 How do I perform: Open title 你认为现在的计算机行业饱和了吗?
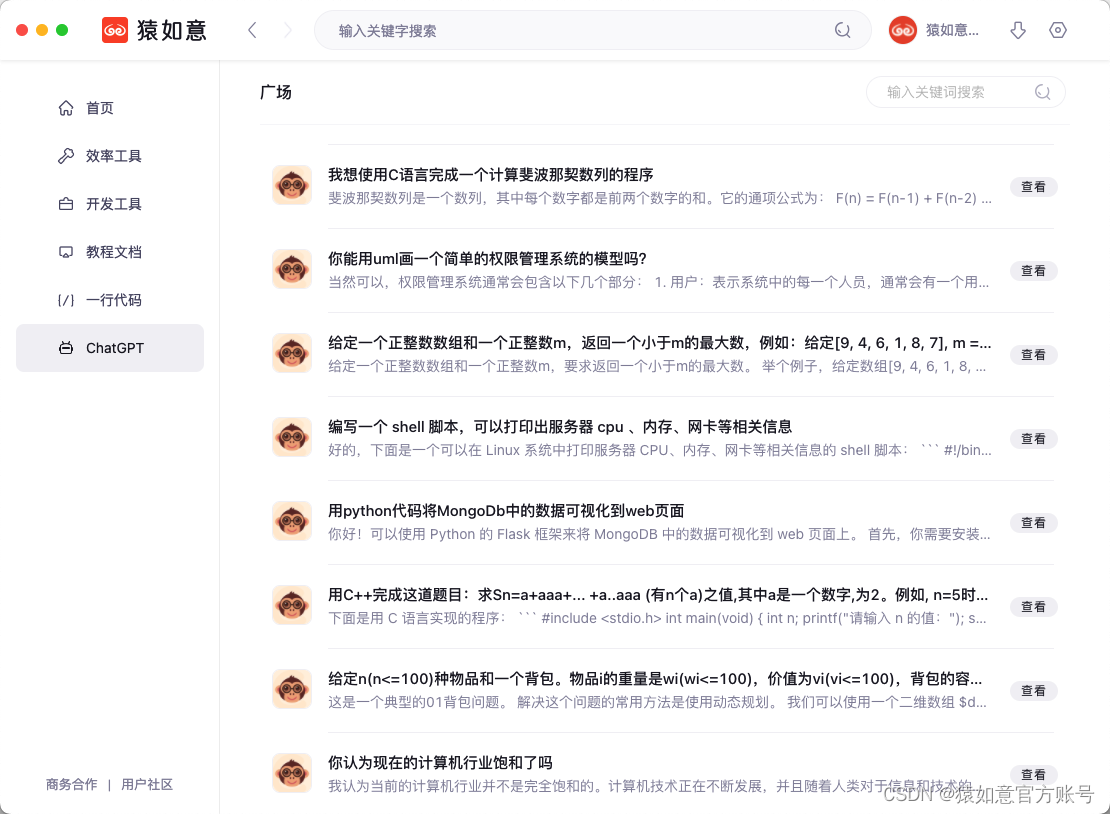[440, 763]
